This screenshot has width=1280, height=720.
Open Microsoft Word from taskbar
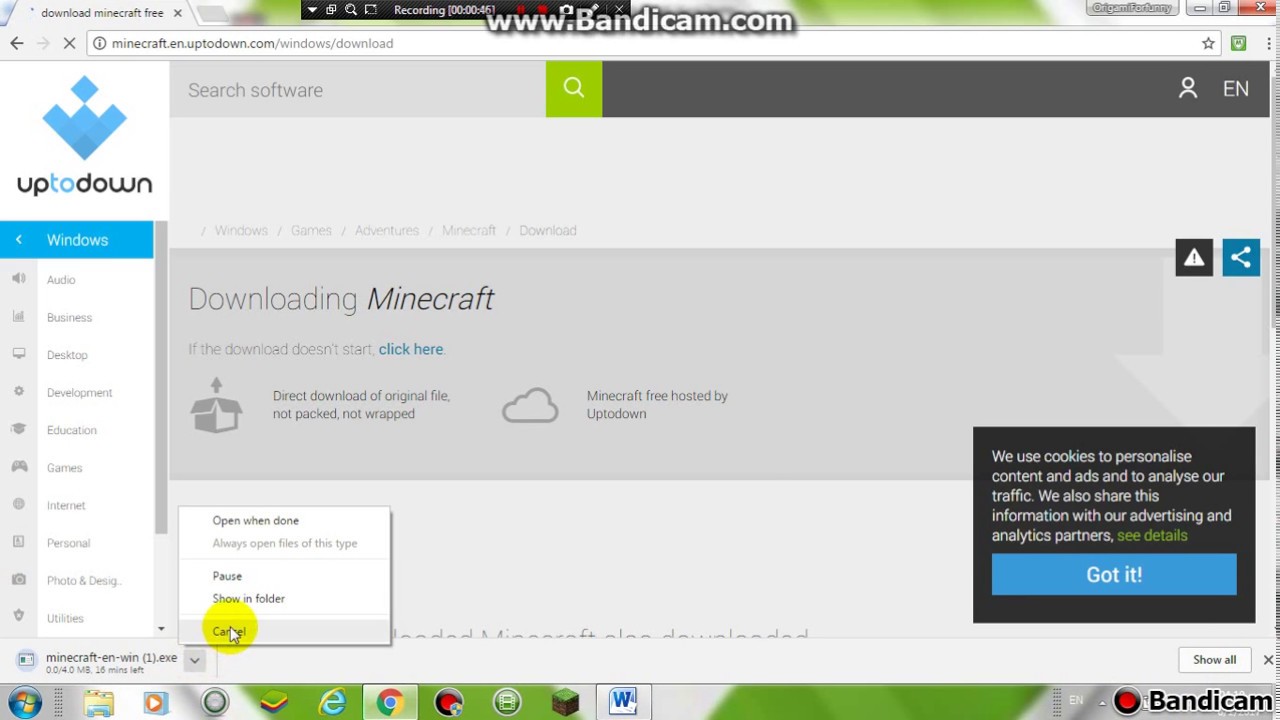click(x=623, y=702)
